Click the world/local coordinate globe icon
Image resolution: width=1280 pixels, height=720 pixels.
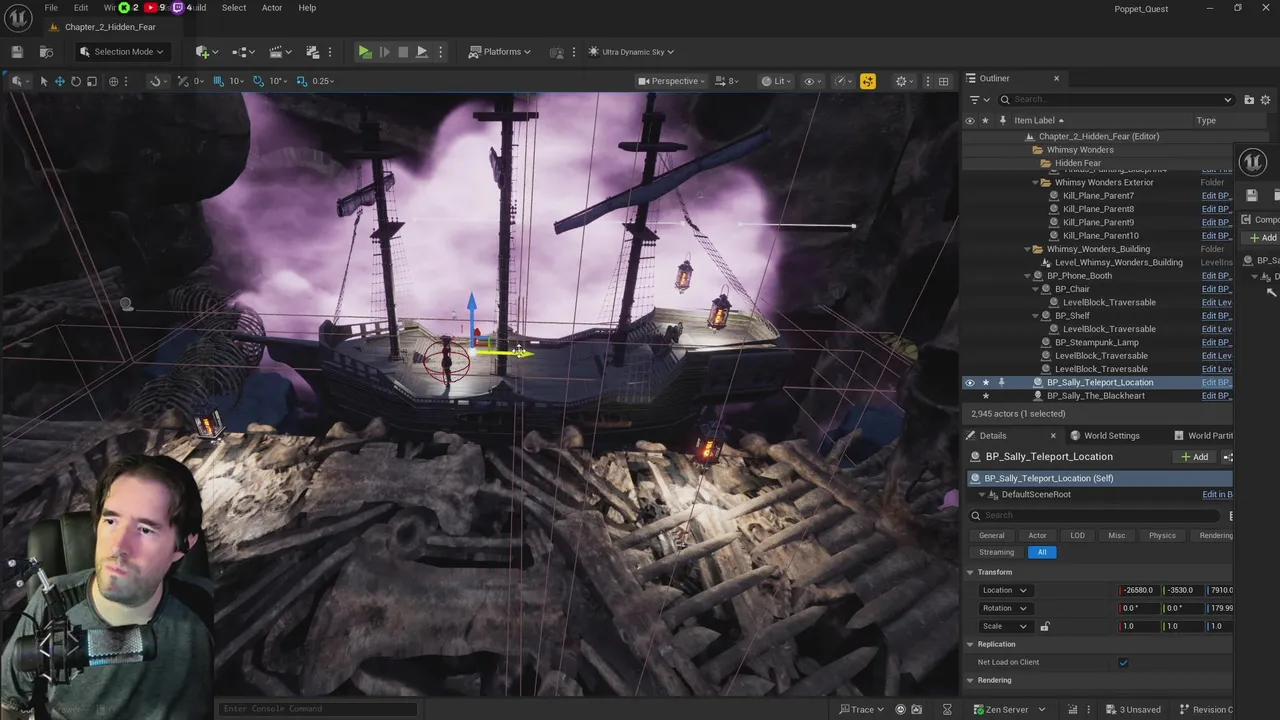tap(113, 81)
